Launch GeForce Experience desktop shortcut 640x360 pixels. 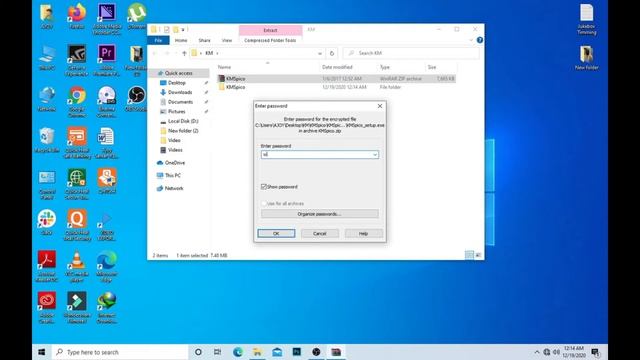tap(77, 60)
